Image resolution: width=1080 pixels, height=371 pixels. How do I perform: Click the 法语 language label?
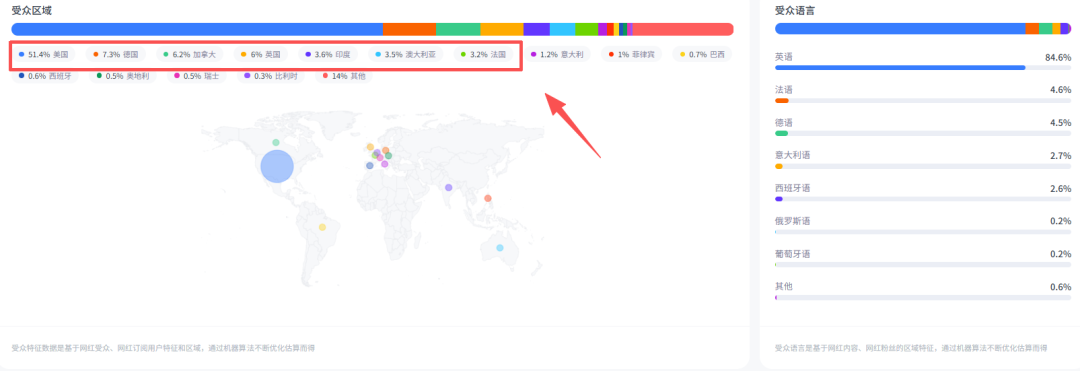click(x=784, y=89)
